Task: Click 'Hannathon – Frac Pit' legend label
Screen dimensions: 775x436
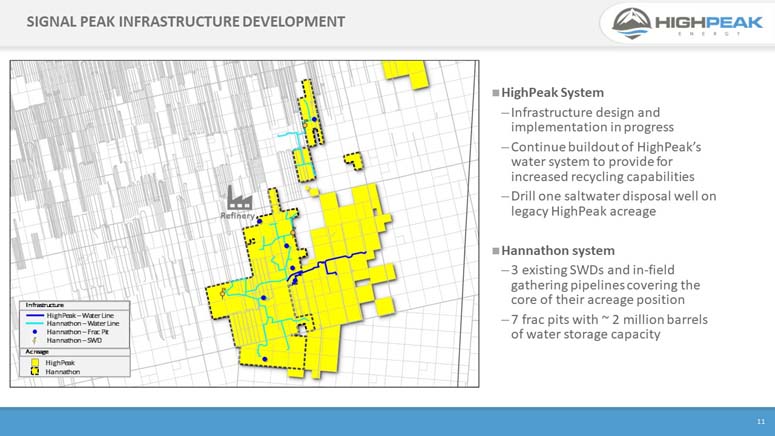Action: coord(78,332)
